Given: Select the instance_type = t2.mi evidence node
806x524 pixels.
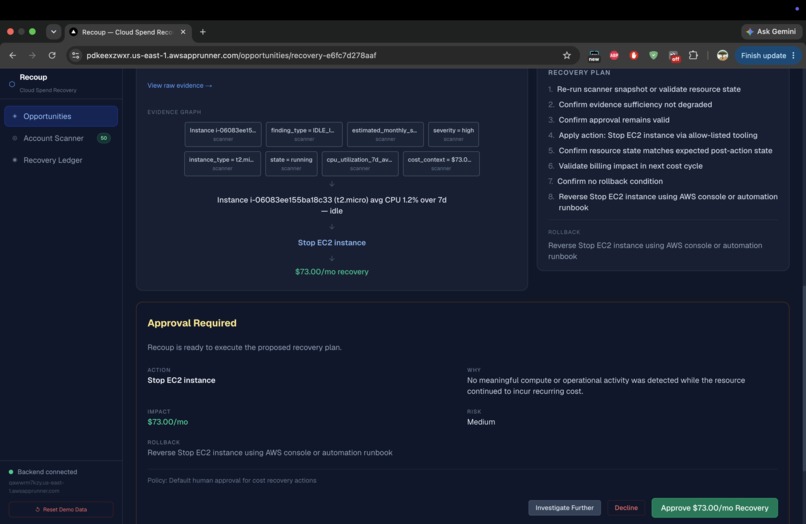Looking at the screenshot, I should 222,164.
